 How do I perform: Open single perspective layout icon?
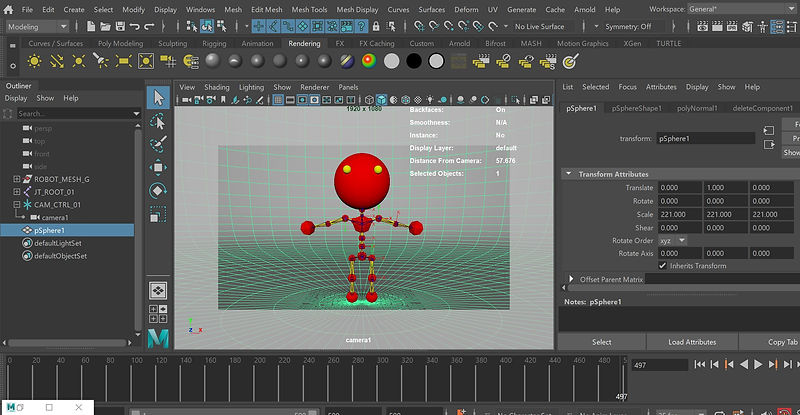(158, 290)
